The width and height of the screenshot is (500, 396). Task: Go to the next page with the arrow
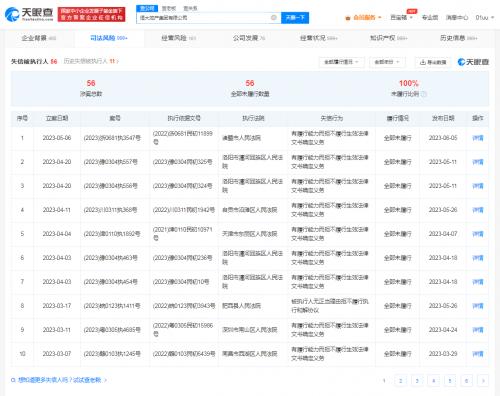[483, 380]
